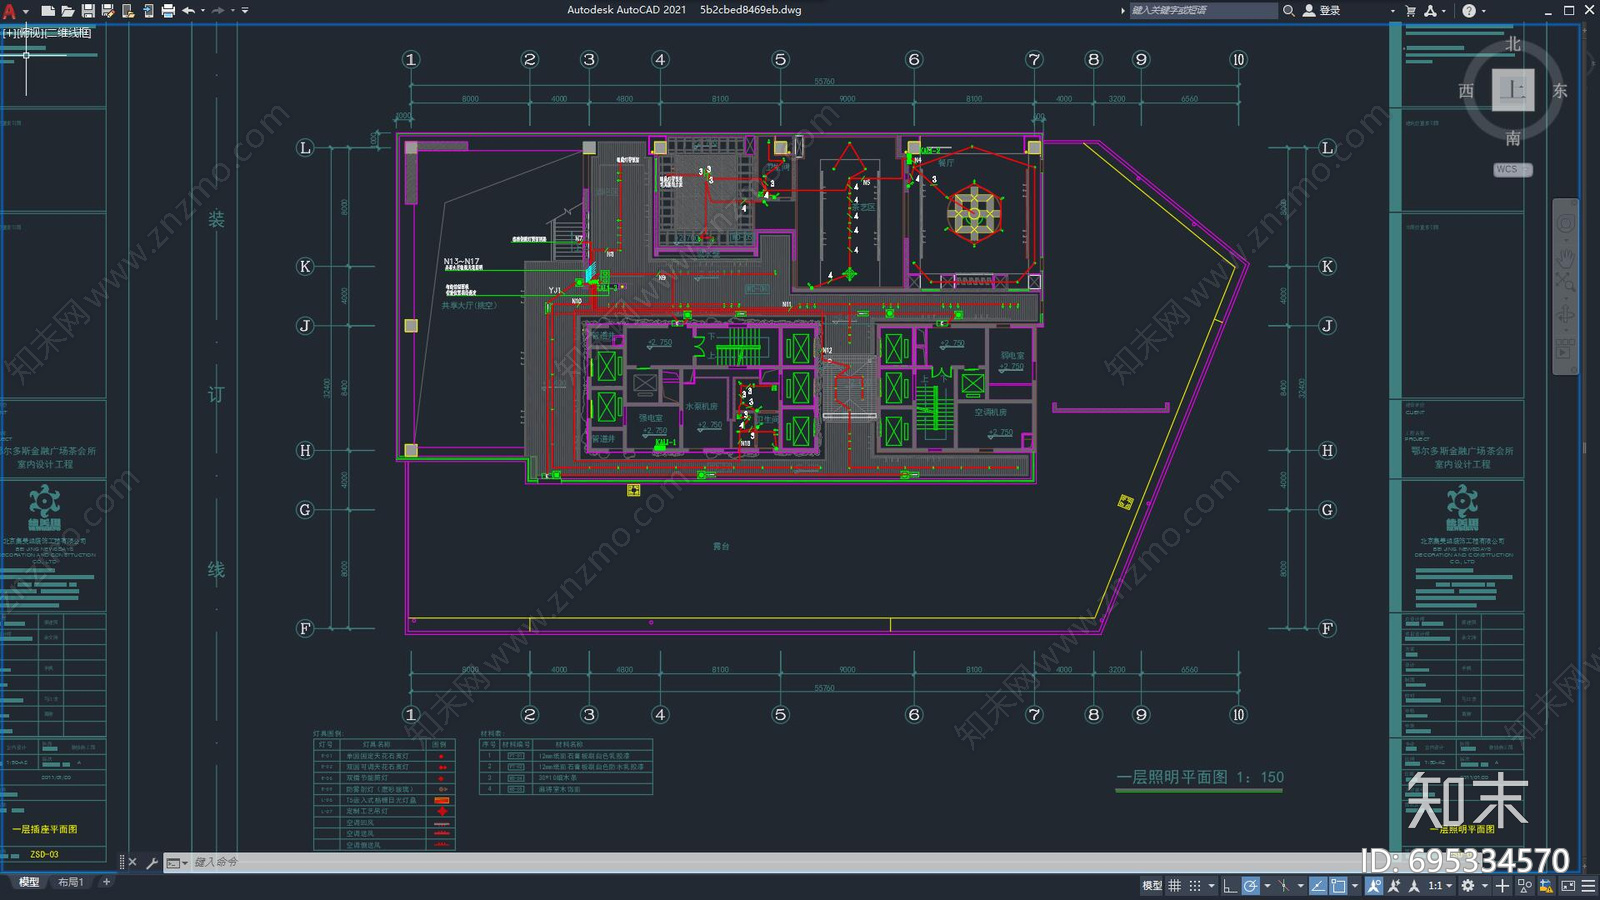Click the clean screen icon
1600x900 pixels.
1568,886
